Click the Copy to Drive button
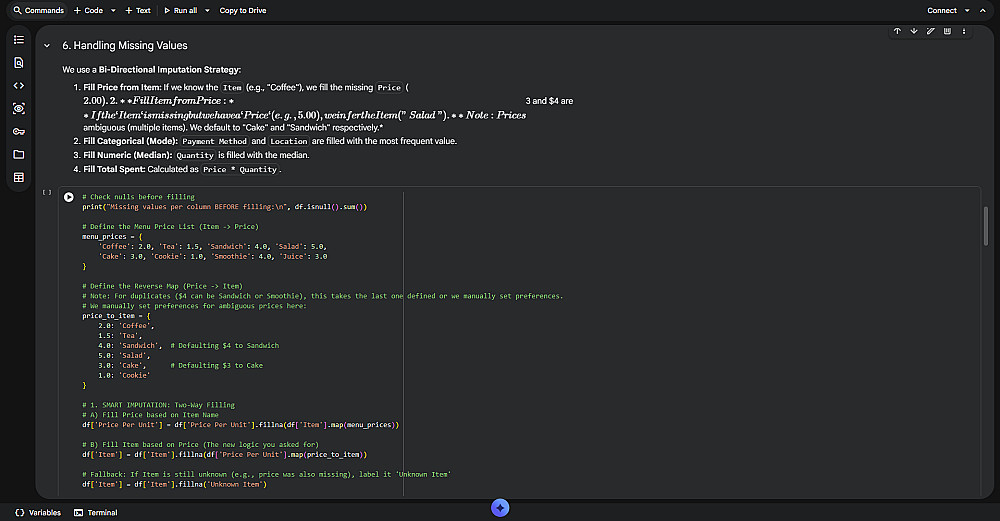This screenshot has width=1000, height=521. [x=242, y=11]
